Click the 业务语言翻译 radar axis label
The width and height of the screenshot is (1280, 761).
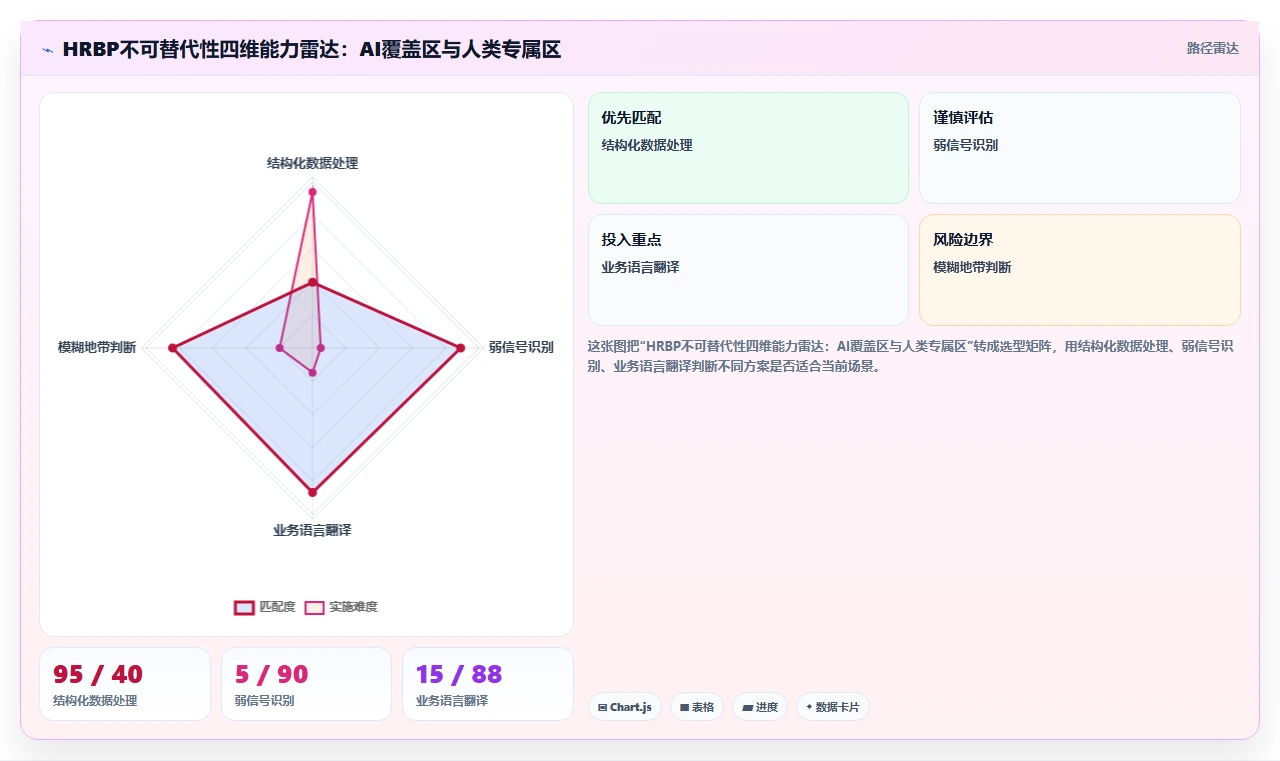(x=312, y=530)
